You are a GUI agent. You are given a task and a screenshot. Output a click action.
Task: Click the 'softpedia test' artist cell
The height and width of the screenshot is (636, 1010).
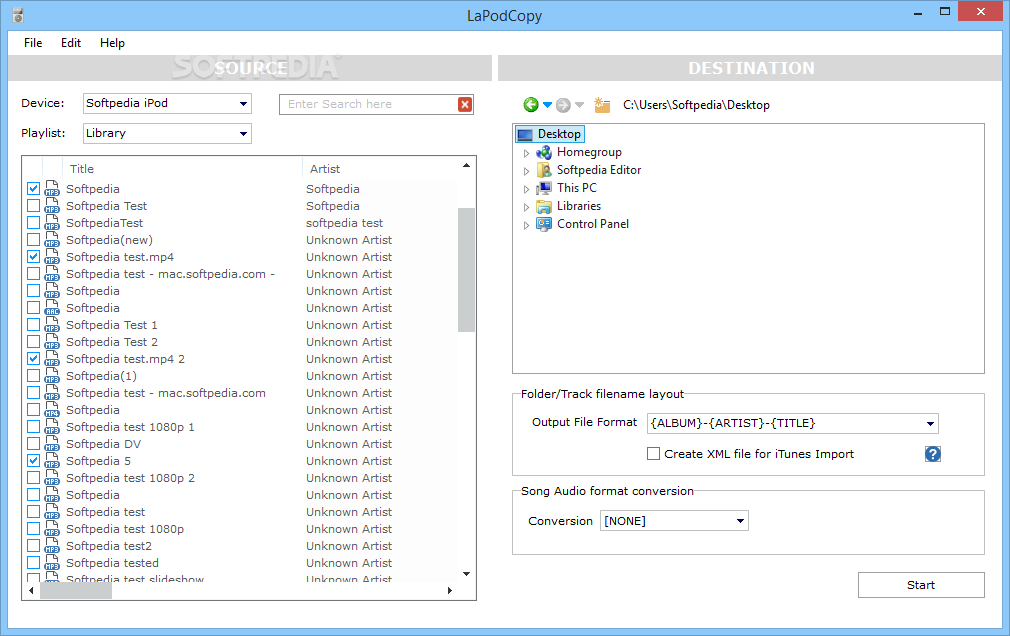pyautogui.click(x=345, y=223)
